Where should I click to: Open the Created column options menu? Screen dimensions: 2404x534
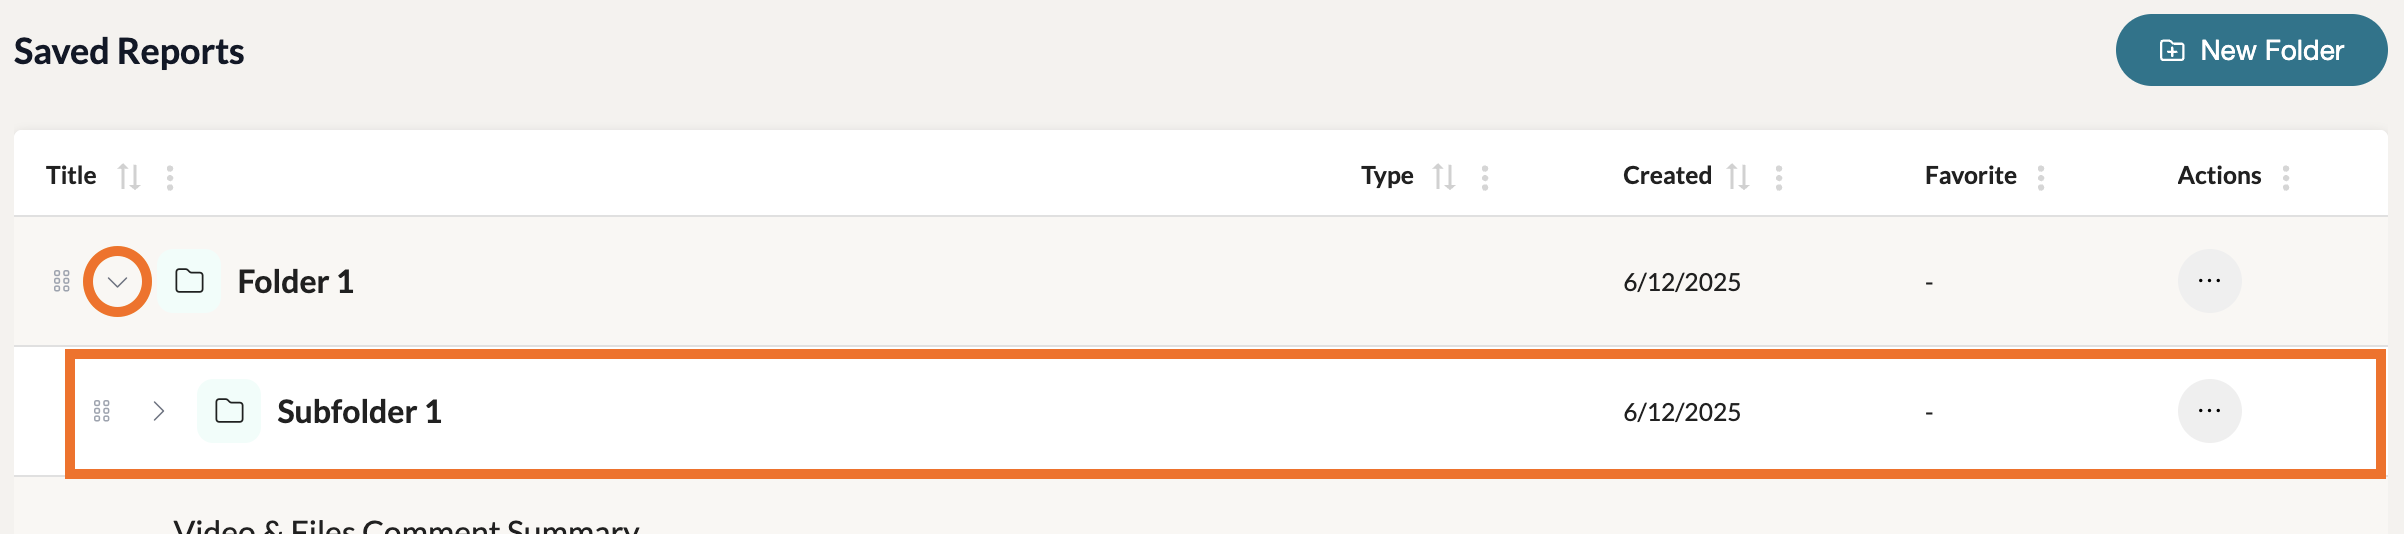[x=1779, y=177]
